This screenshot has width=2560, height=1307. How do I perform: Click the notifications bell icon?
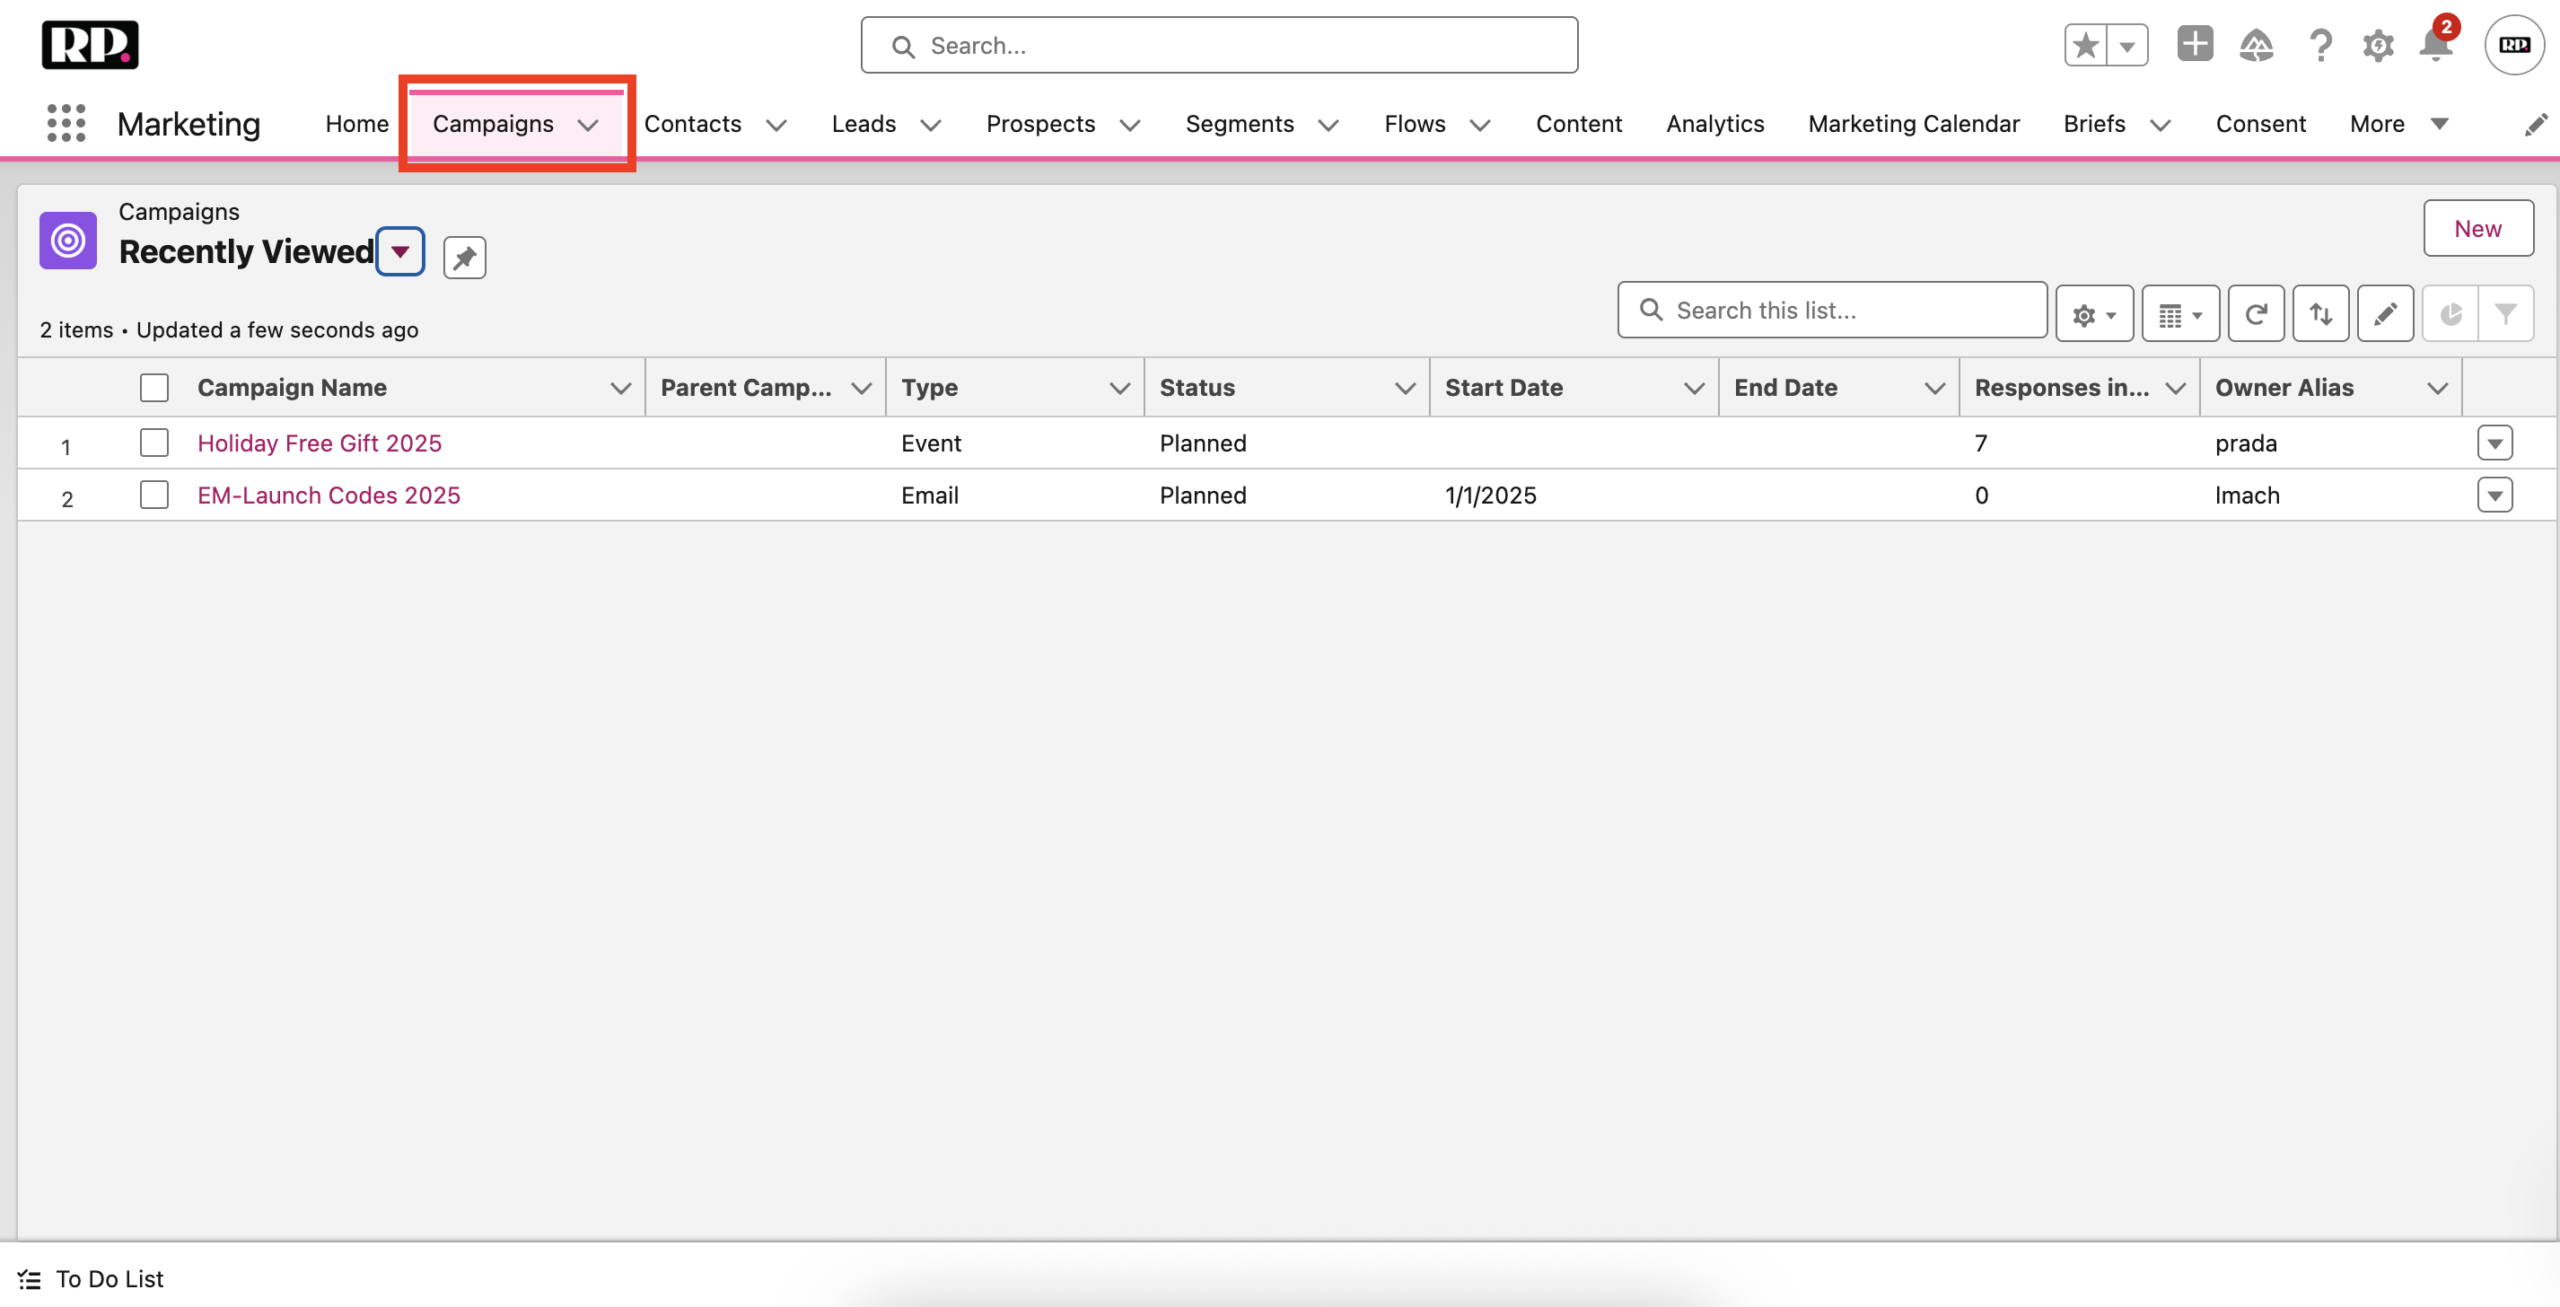[x=2436, y=45]
